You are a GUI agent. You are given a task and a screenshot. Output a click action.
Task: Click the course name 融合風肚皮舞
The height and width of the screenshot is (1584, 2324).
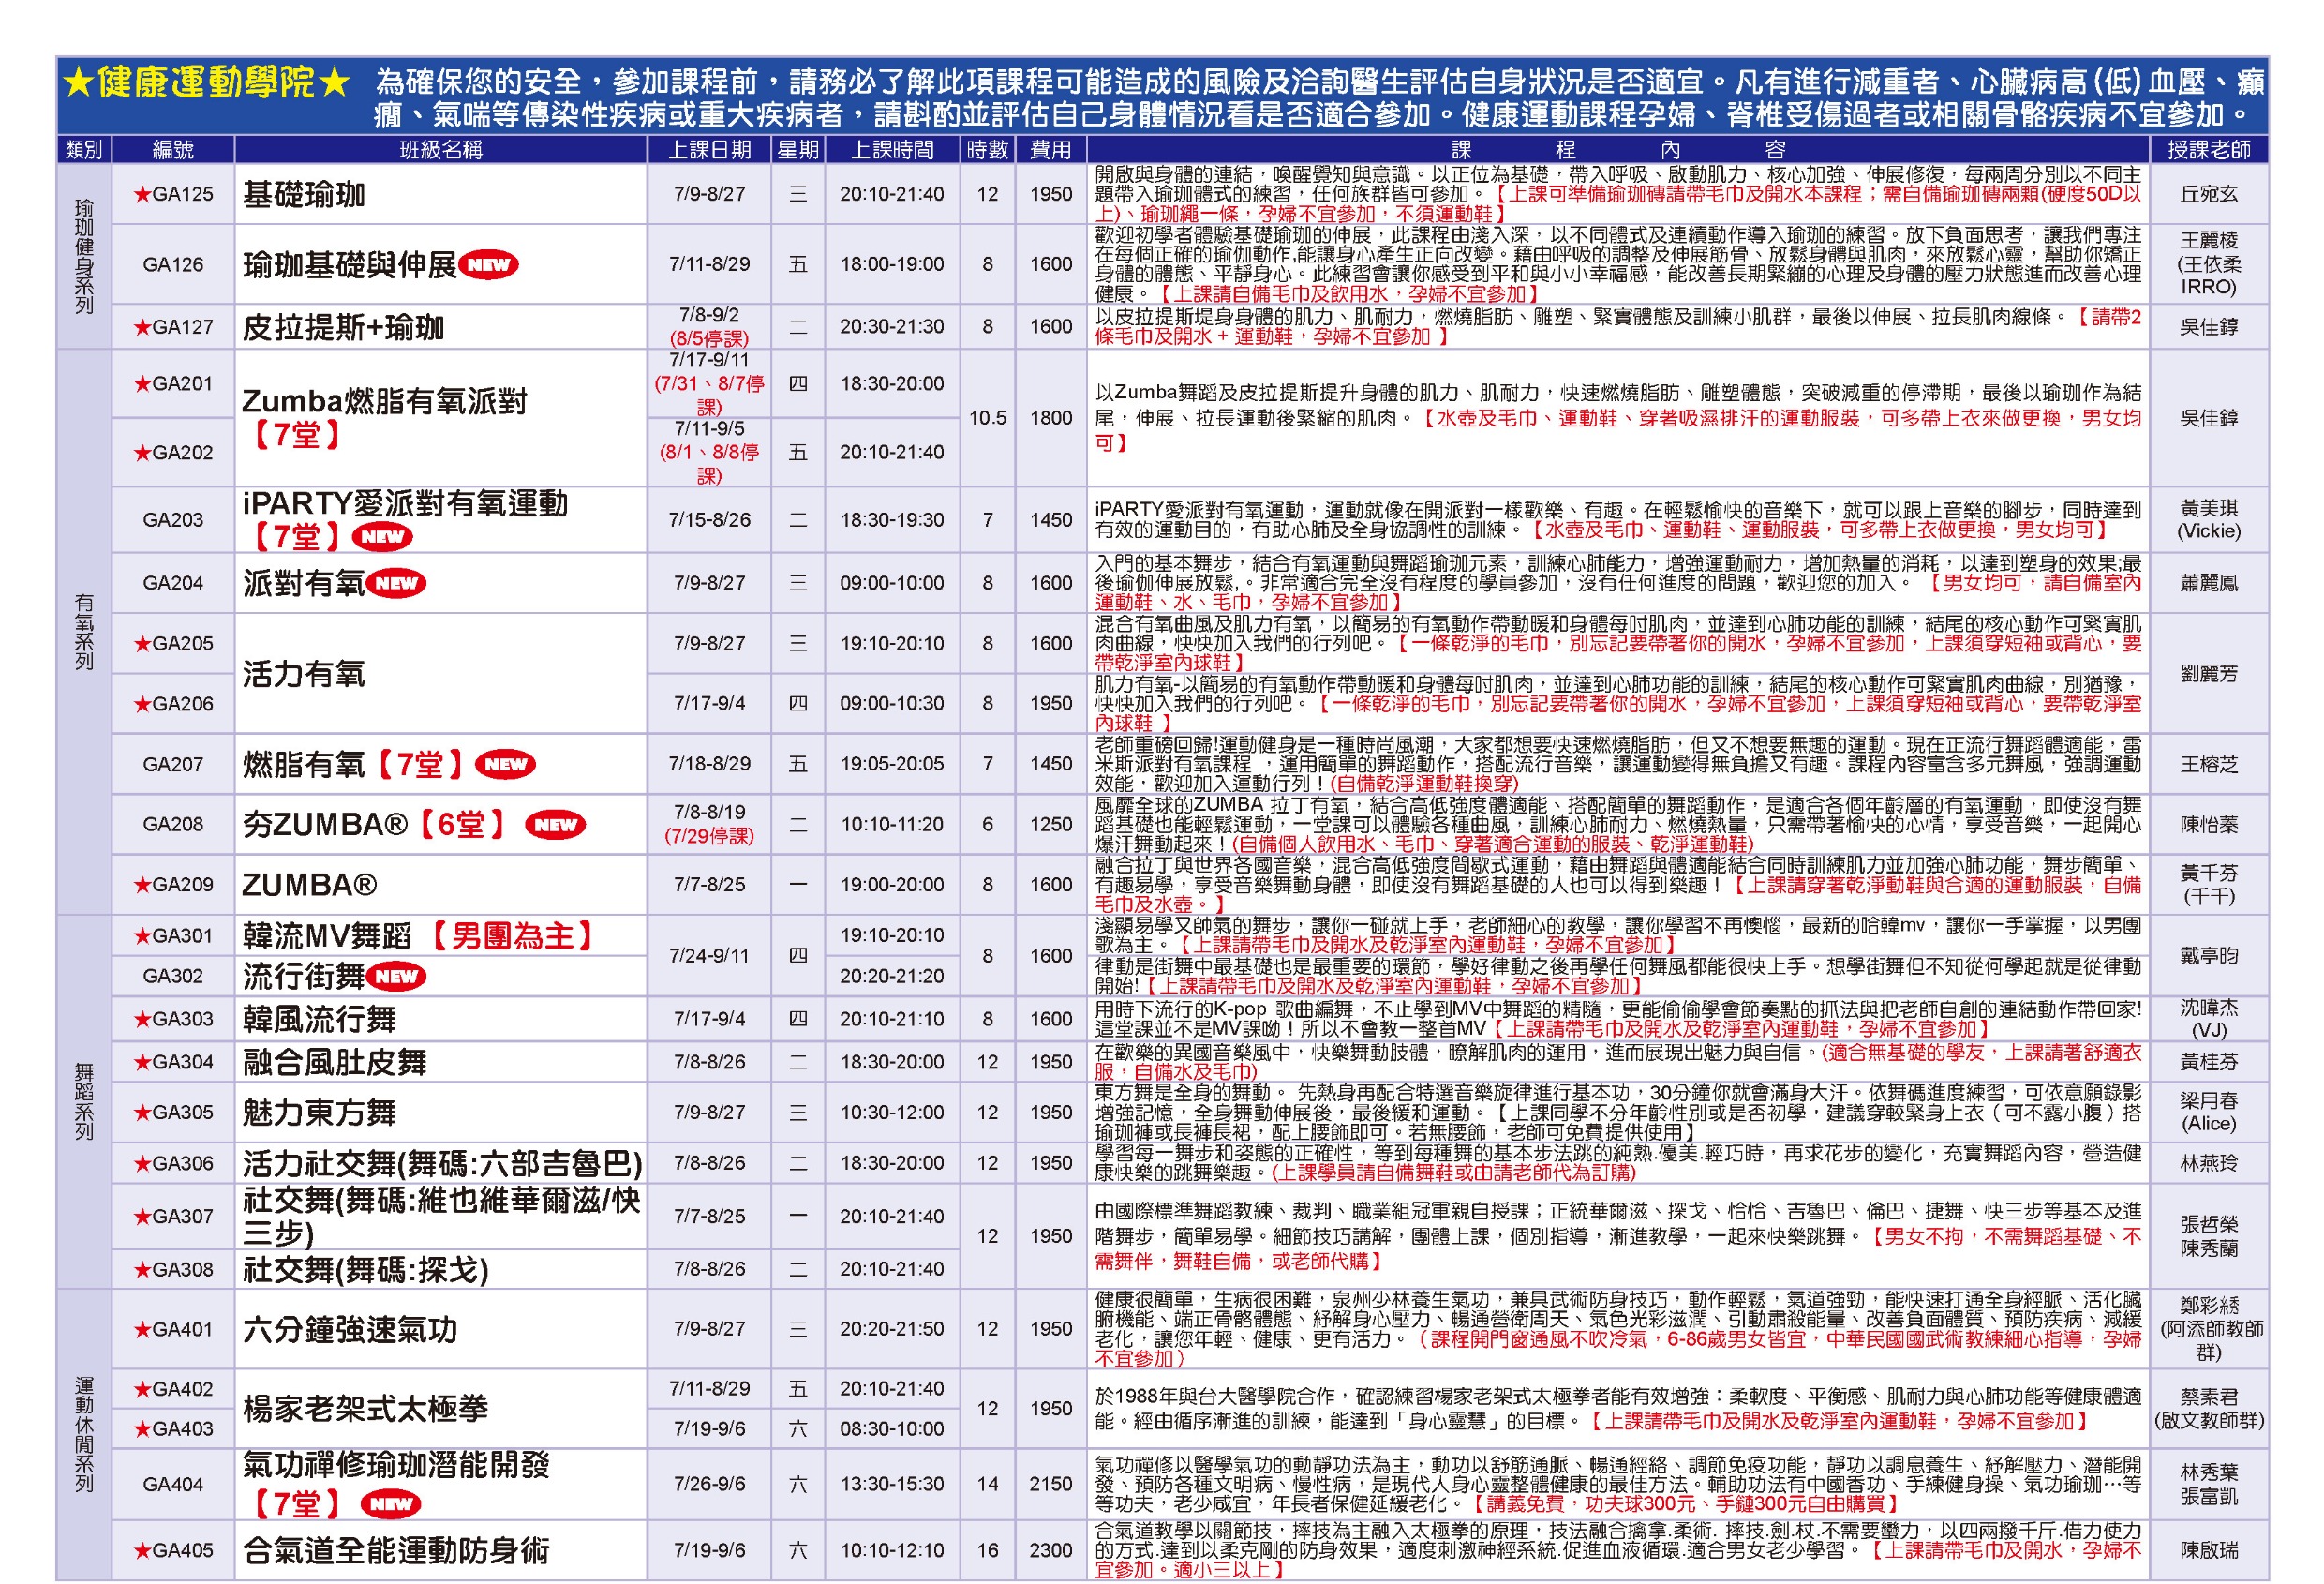tap(335, 1063)
